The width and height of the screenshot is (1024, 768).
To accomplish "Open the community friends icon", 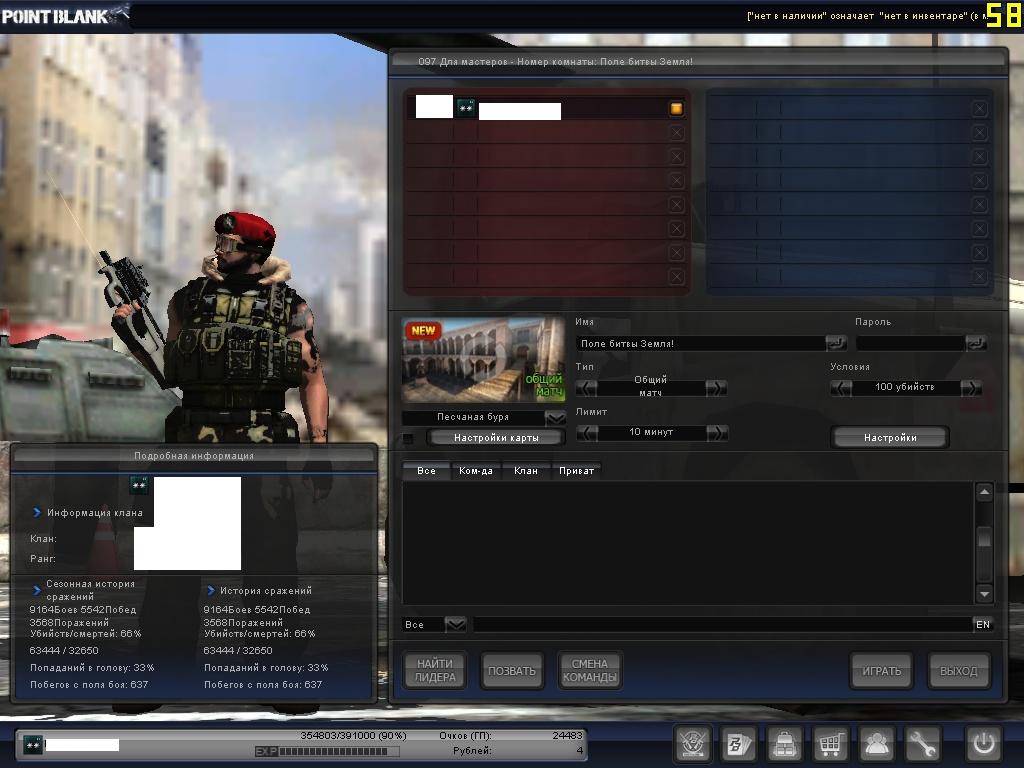I will 877,744.
